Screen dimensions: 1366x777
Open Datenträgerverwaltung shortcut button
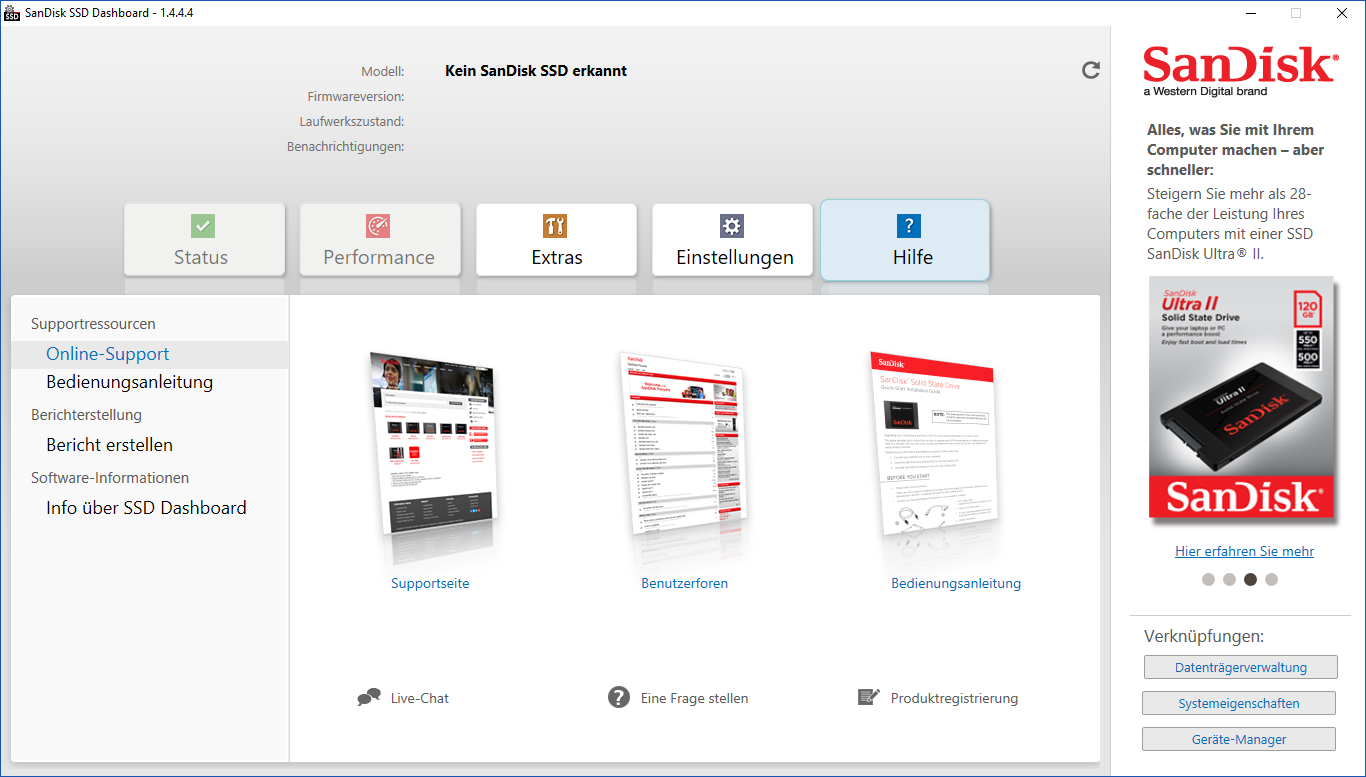pos(1241,667)
